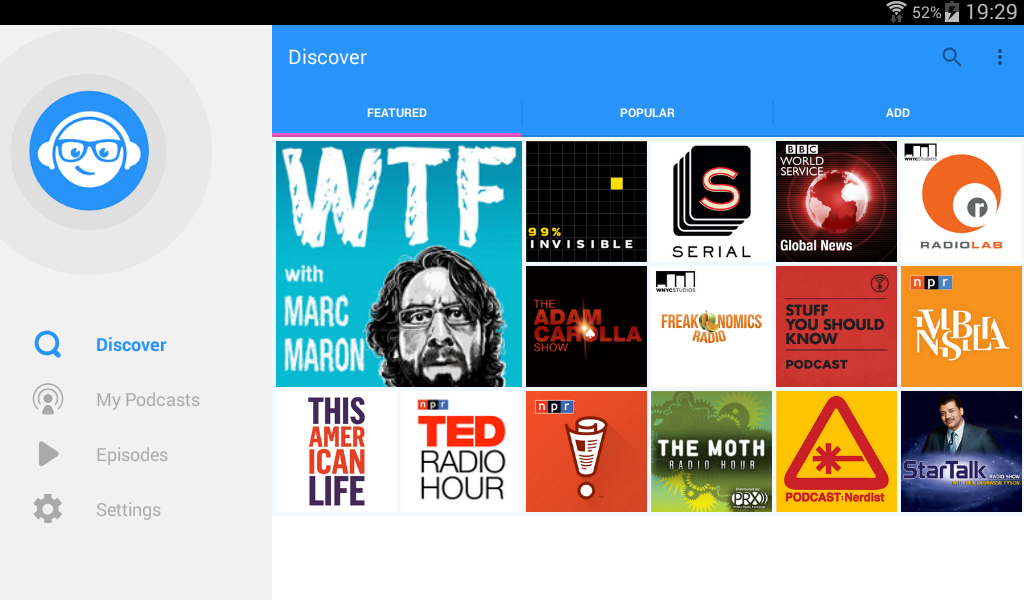Image resolution: width=1024 pixels, height=600 pixels.
Task: Go to My Podcasts in the sidebar
Action: [148, 400]
